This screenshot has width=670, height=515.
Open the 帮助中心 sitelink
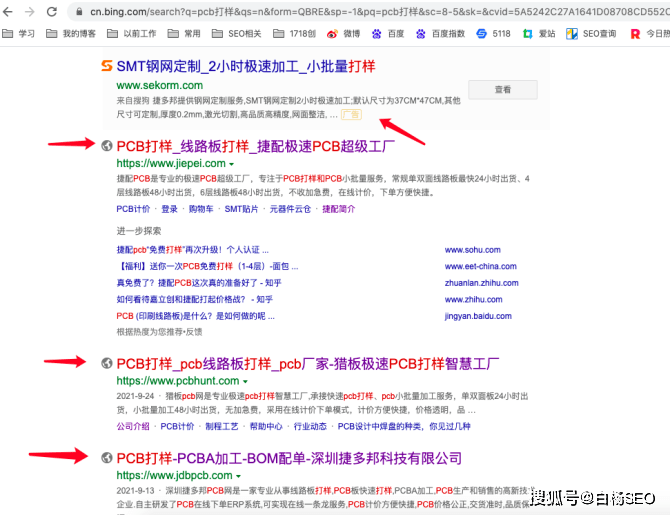click(x=266, y=426)
